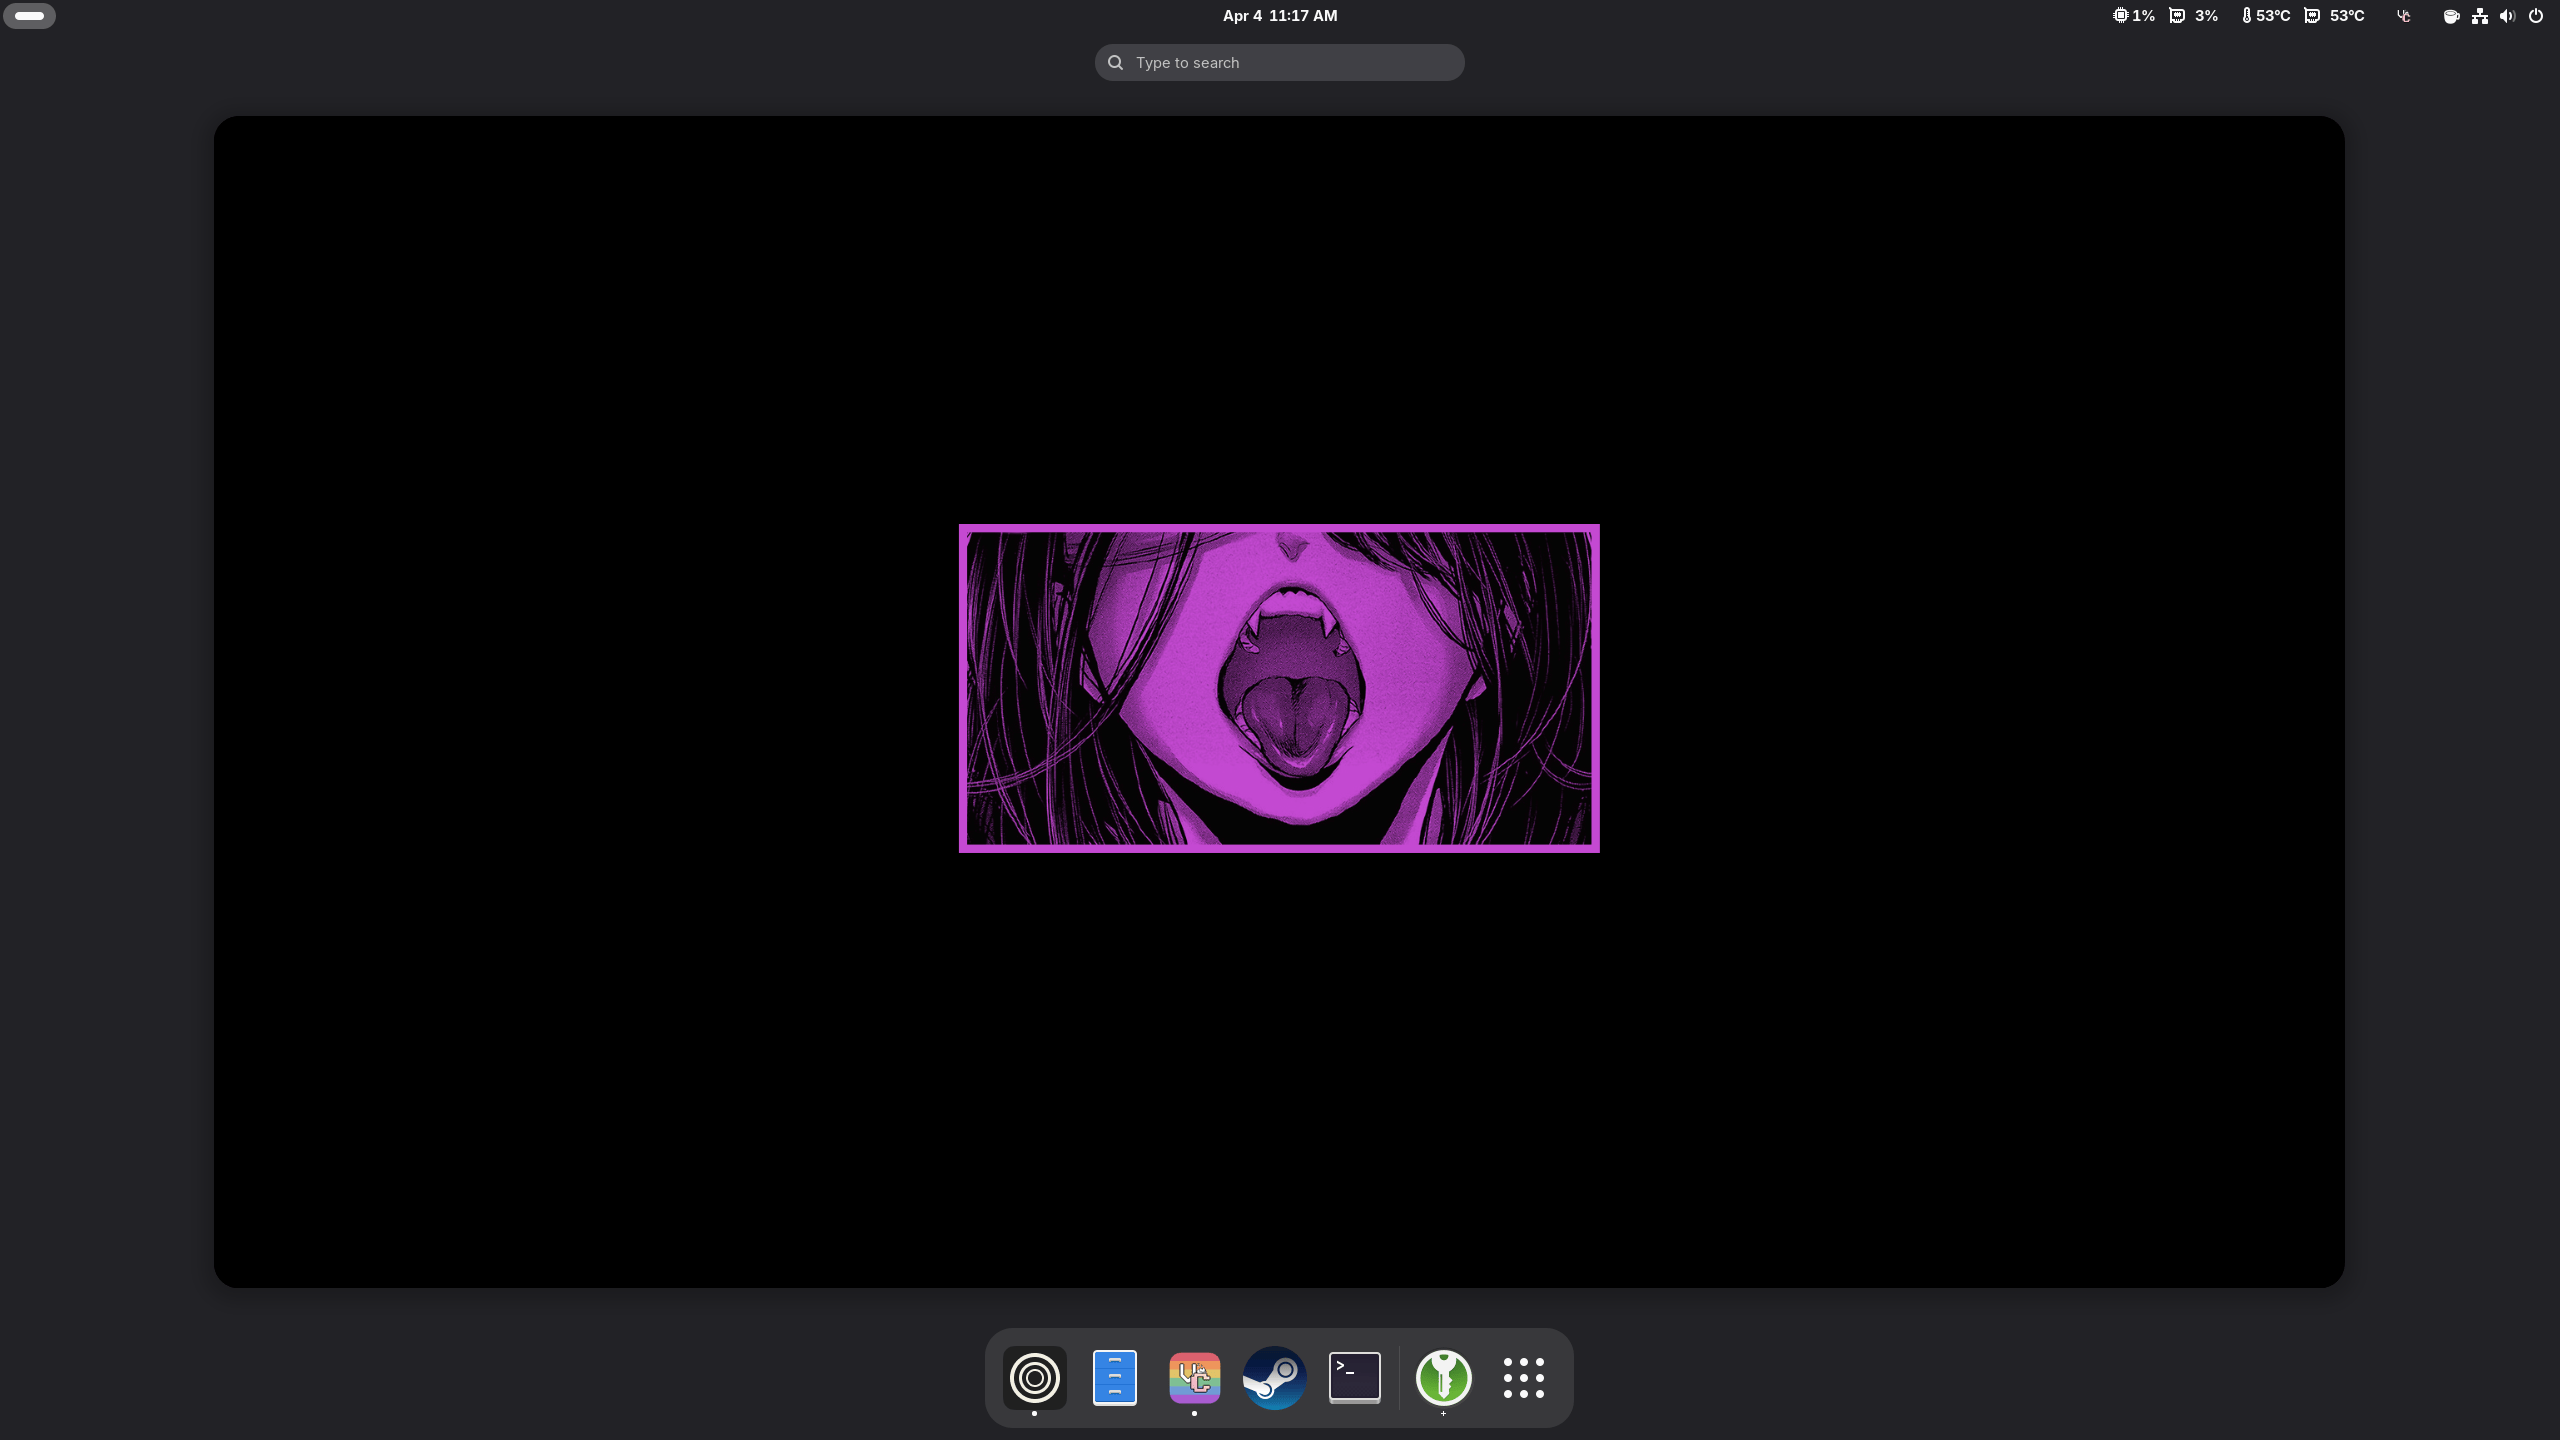Launch Steam from the dock

(1274, 1378)
